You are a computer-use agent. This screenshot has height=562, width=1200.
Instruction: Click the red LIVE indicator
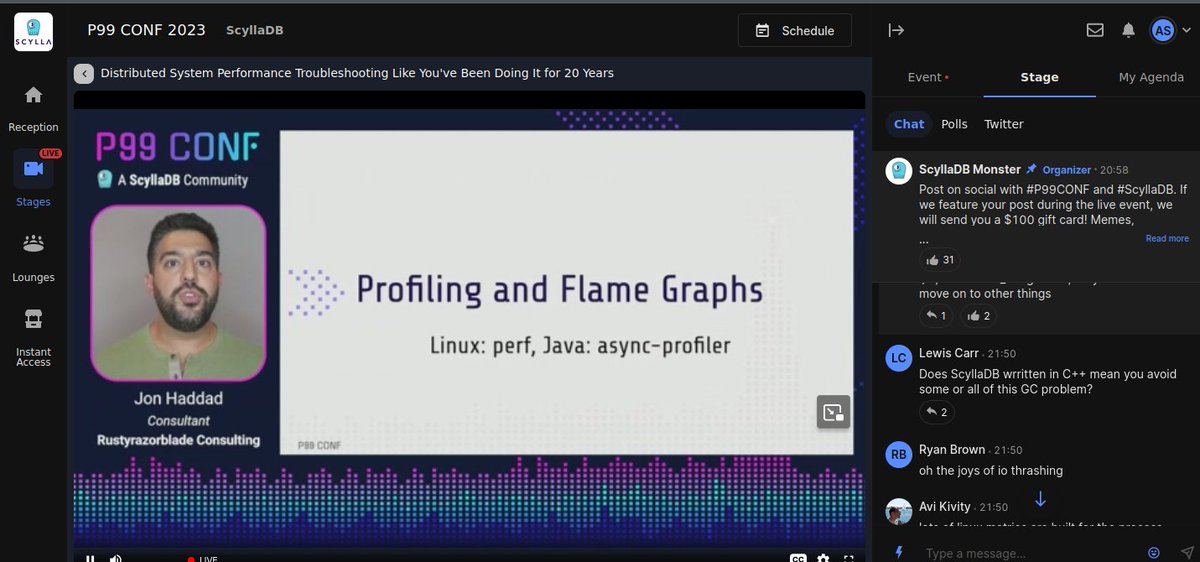point(203,558)
